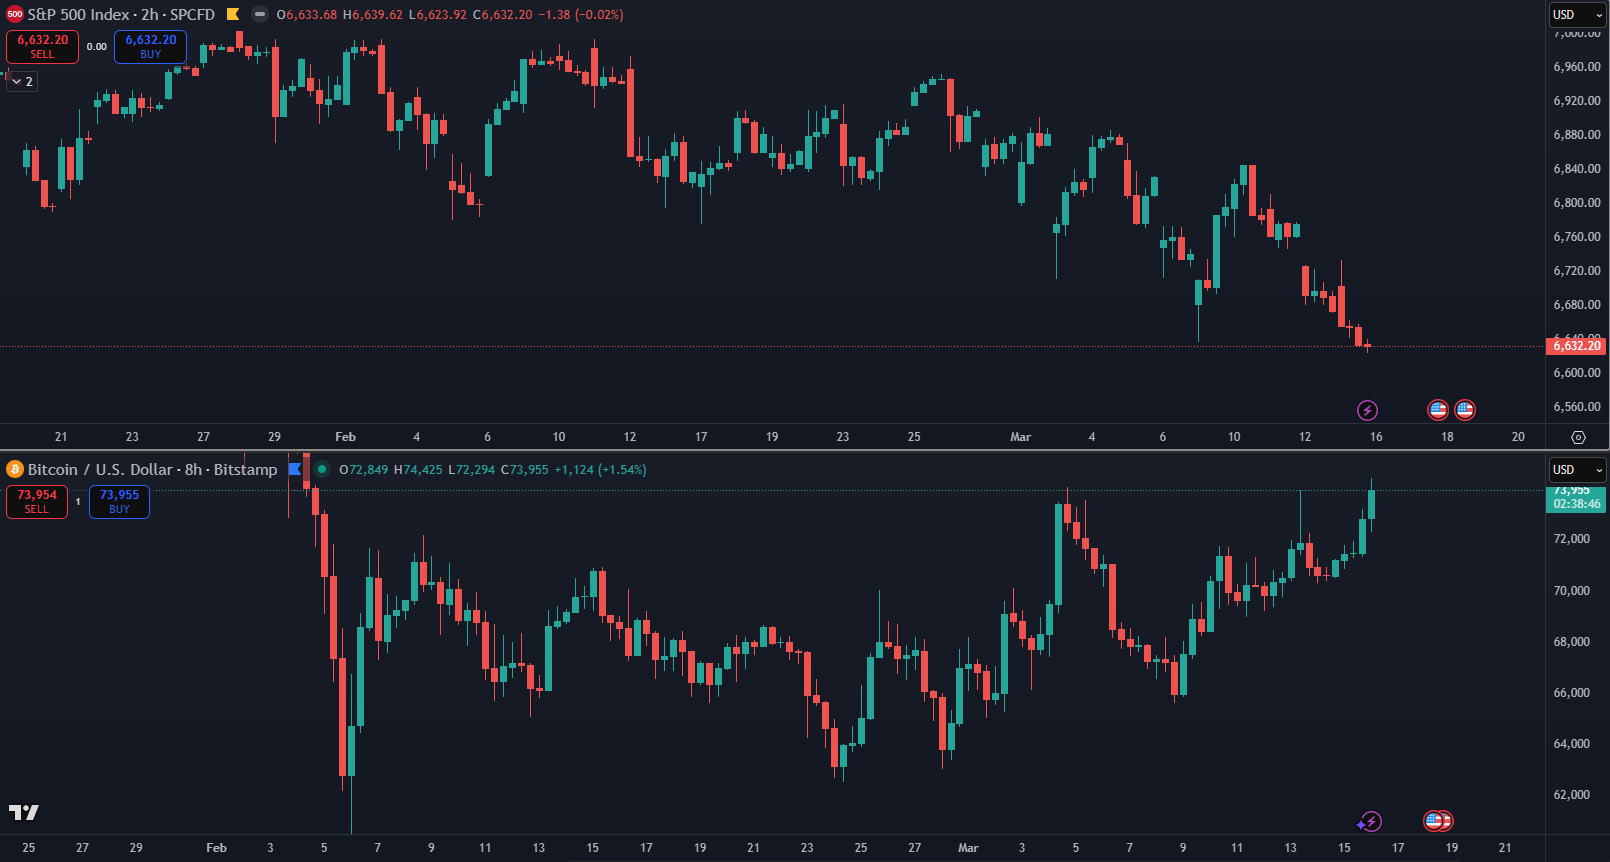Toggle the grey market status indicator on S&P 500

[x=260, y=14]
